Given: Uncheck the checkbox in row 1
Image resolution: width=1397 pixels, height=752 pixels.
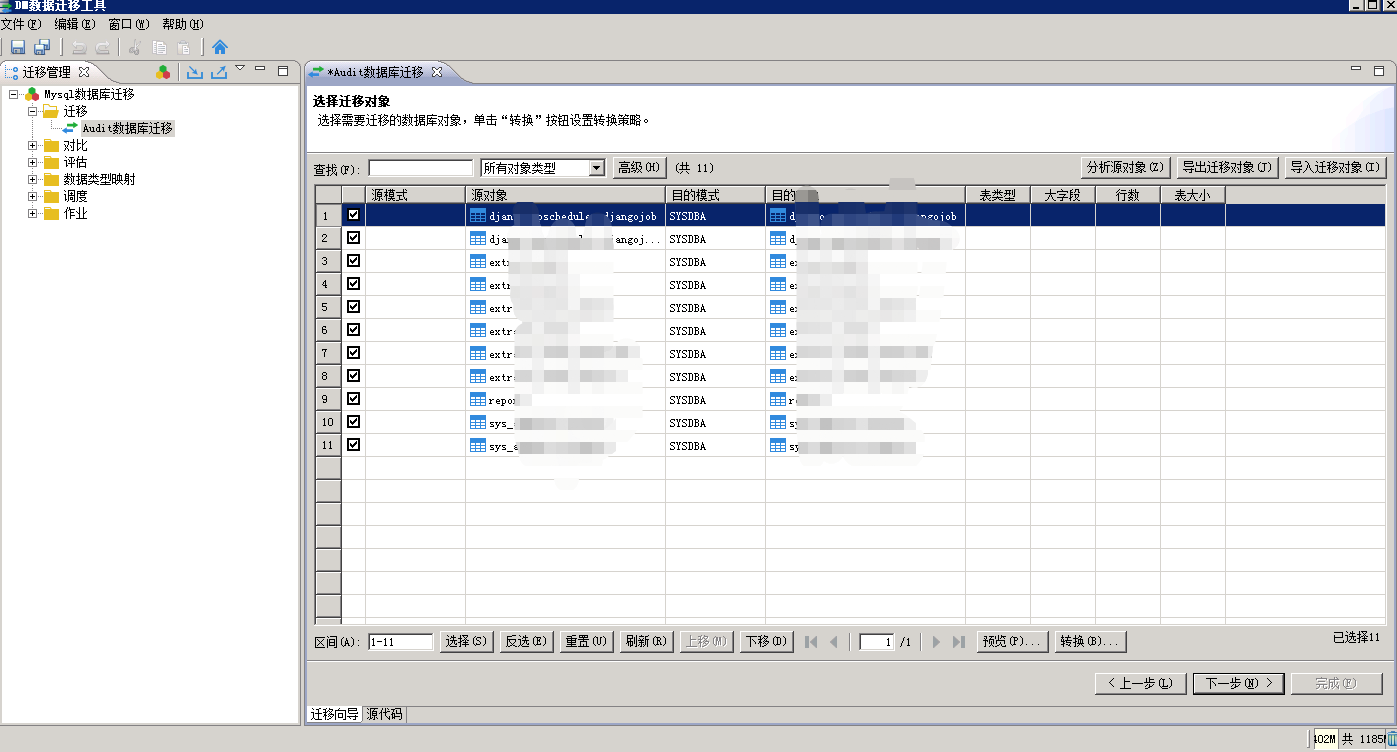Looking at the screenshot, I should tap(353, 215).
